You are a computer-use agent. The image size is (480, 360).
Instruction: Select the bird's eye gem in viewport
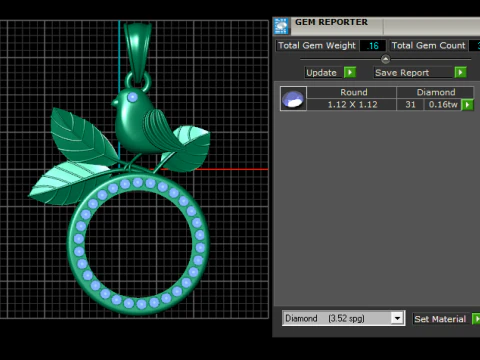tap(132, 97)
